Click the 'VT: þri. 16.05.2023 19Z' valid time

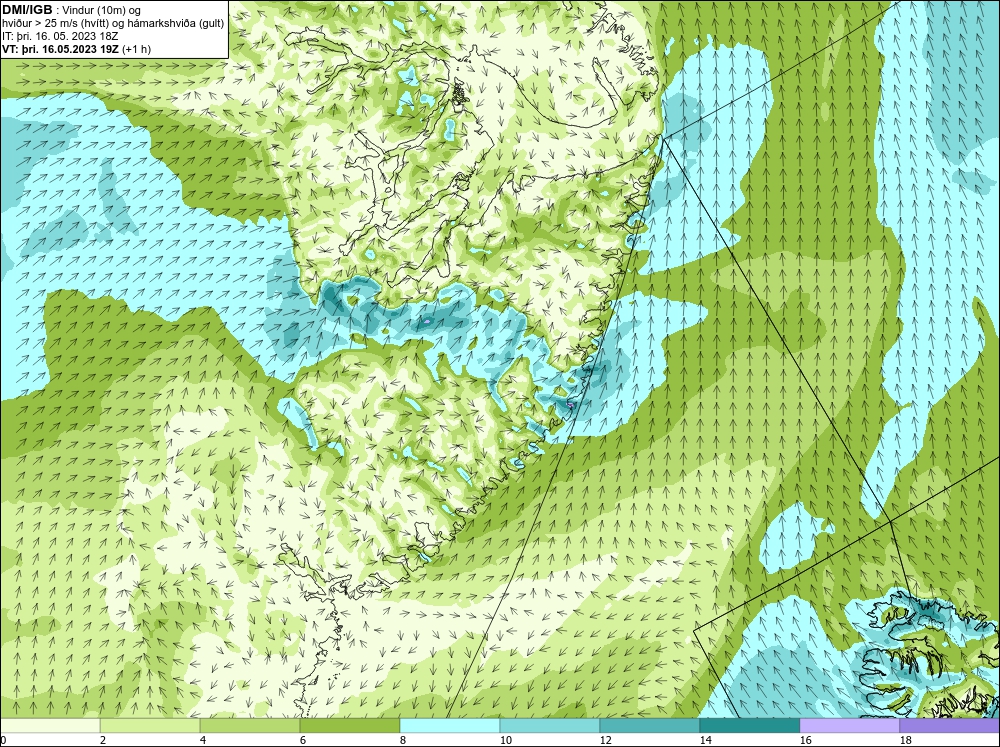61,48
